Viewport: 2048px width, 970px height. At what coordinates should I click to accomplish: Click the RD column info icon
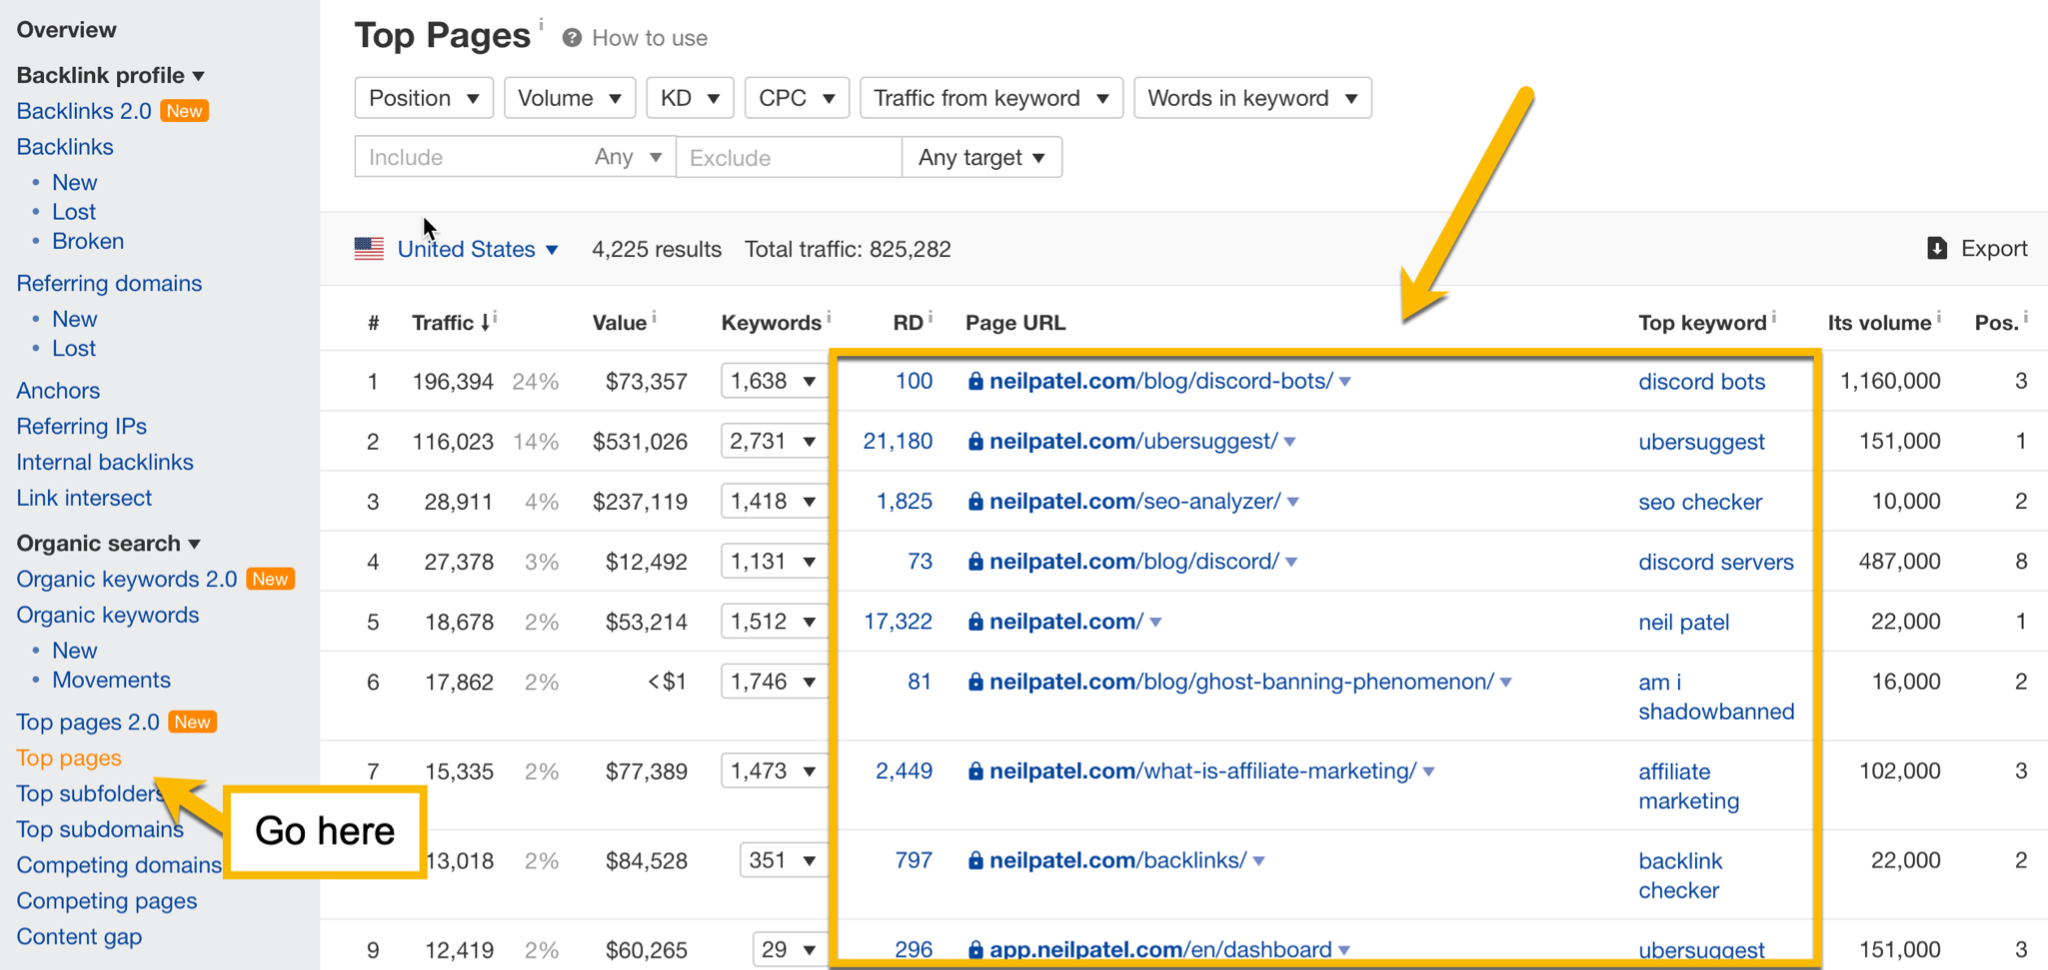[x=930, y=317]
